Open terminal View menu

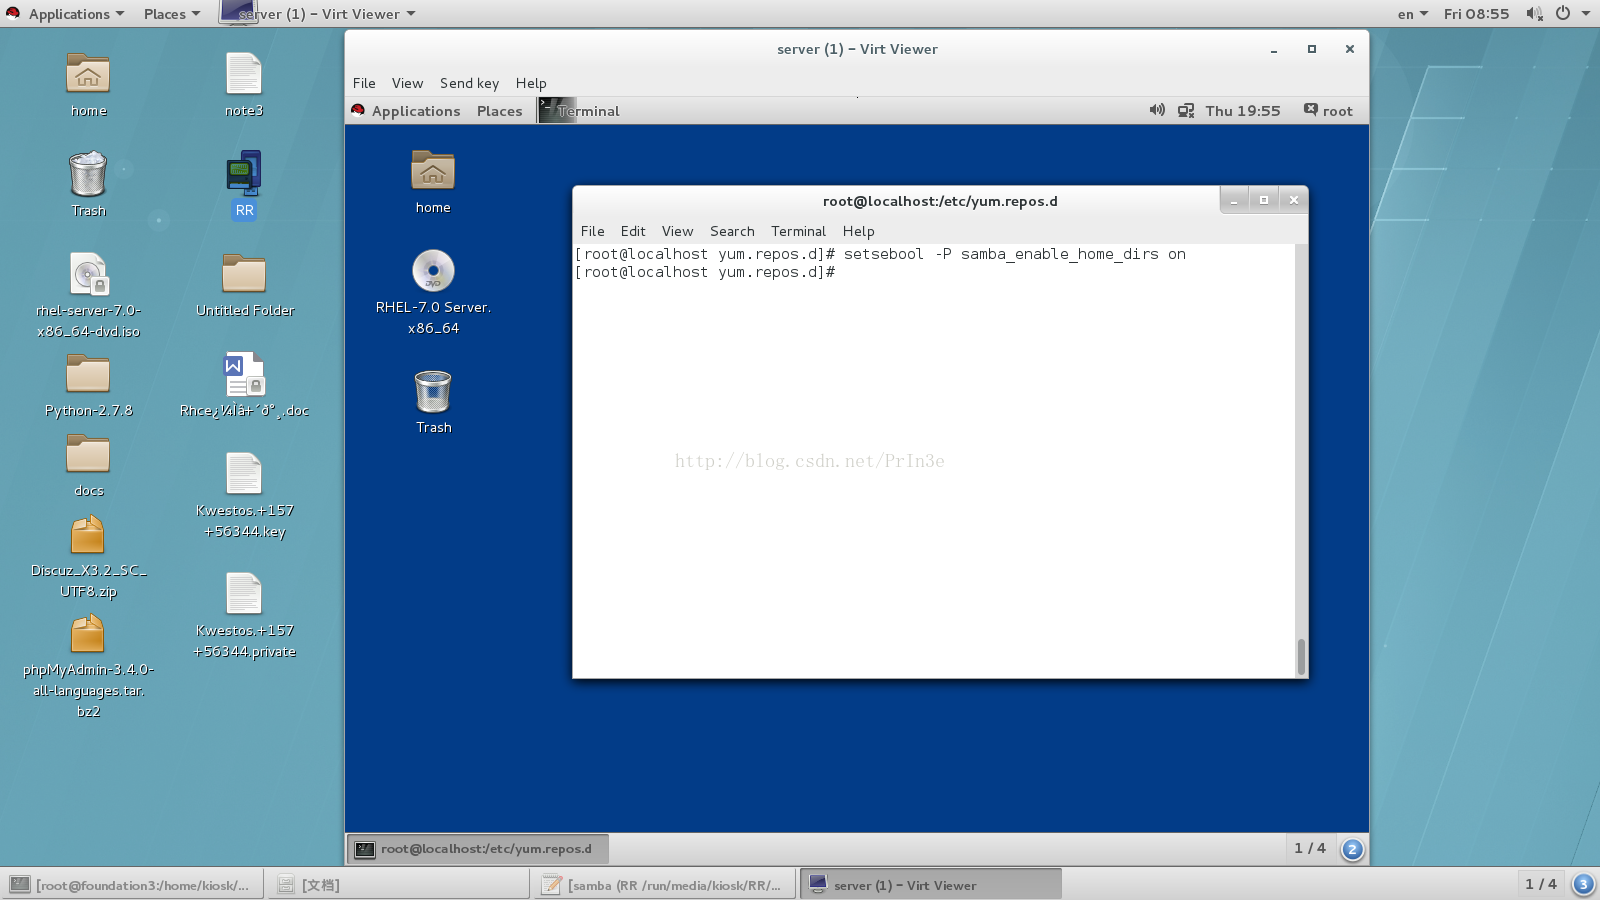pos(677,231)
